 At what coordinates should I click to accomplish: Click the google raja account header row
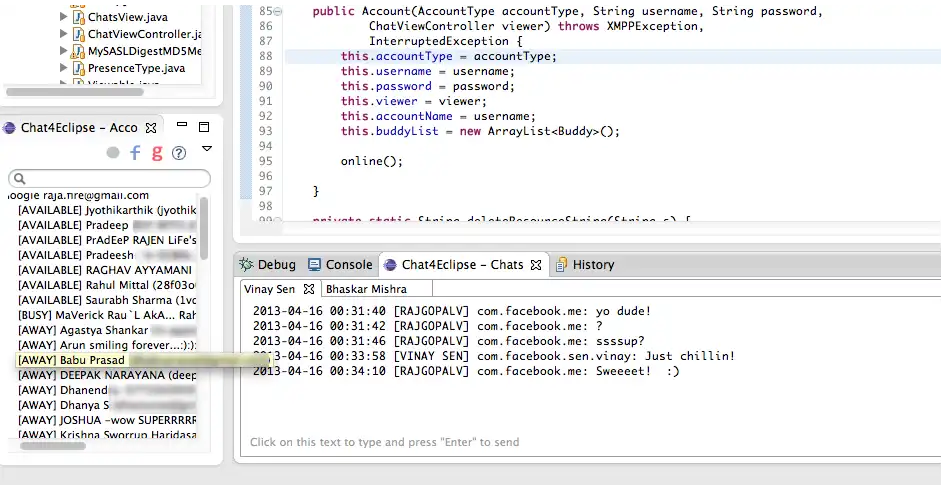[79, 195]
